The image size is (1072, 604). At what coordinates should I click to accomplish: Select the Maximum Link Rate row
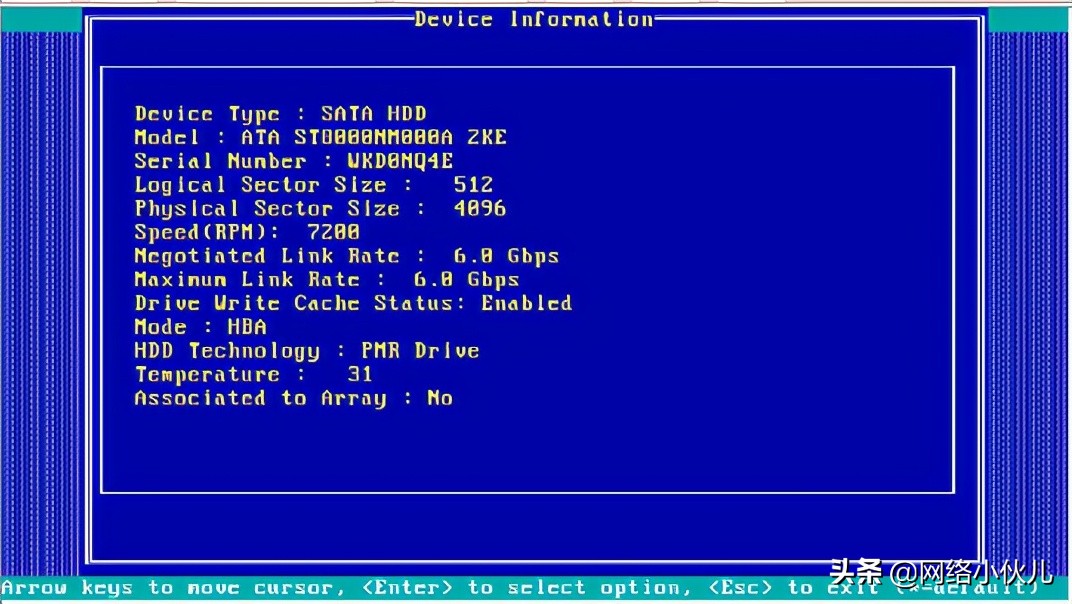tap(326, 280)
